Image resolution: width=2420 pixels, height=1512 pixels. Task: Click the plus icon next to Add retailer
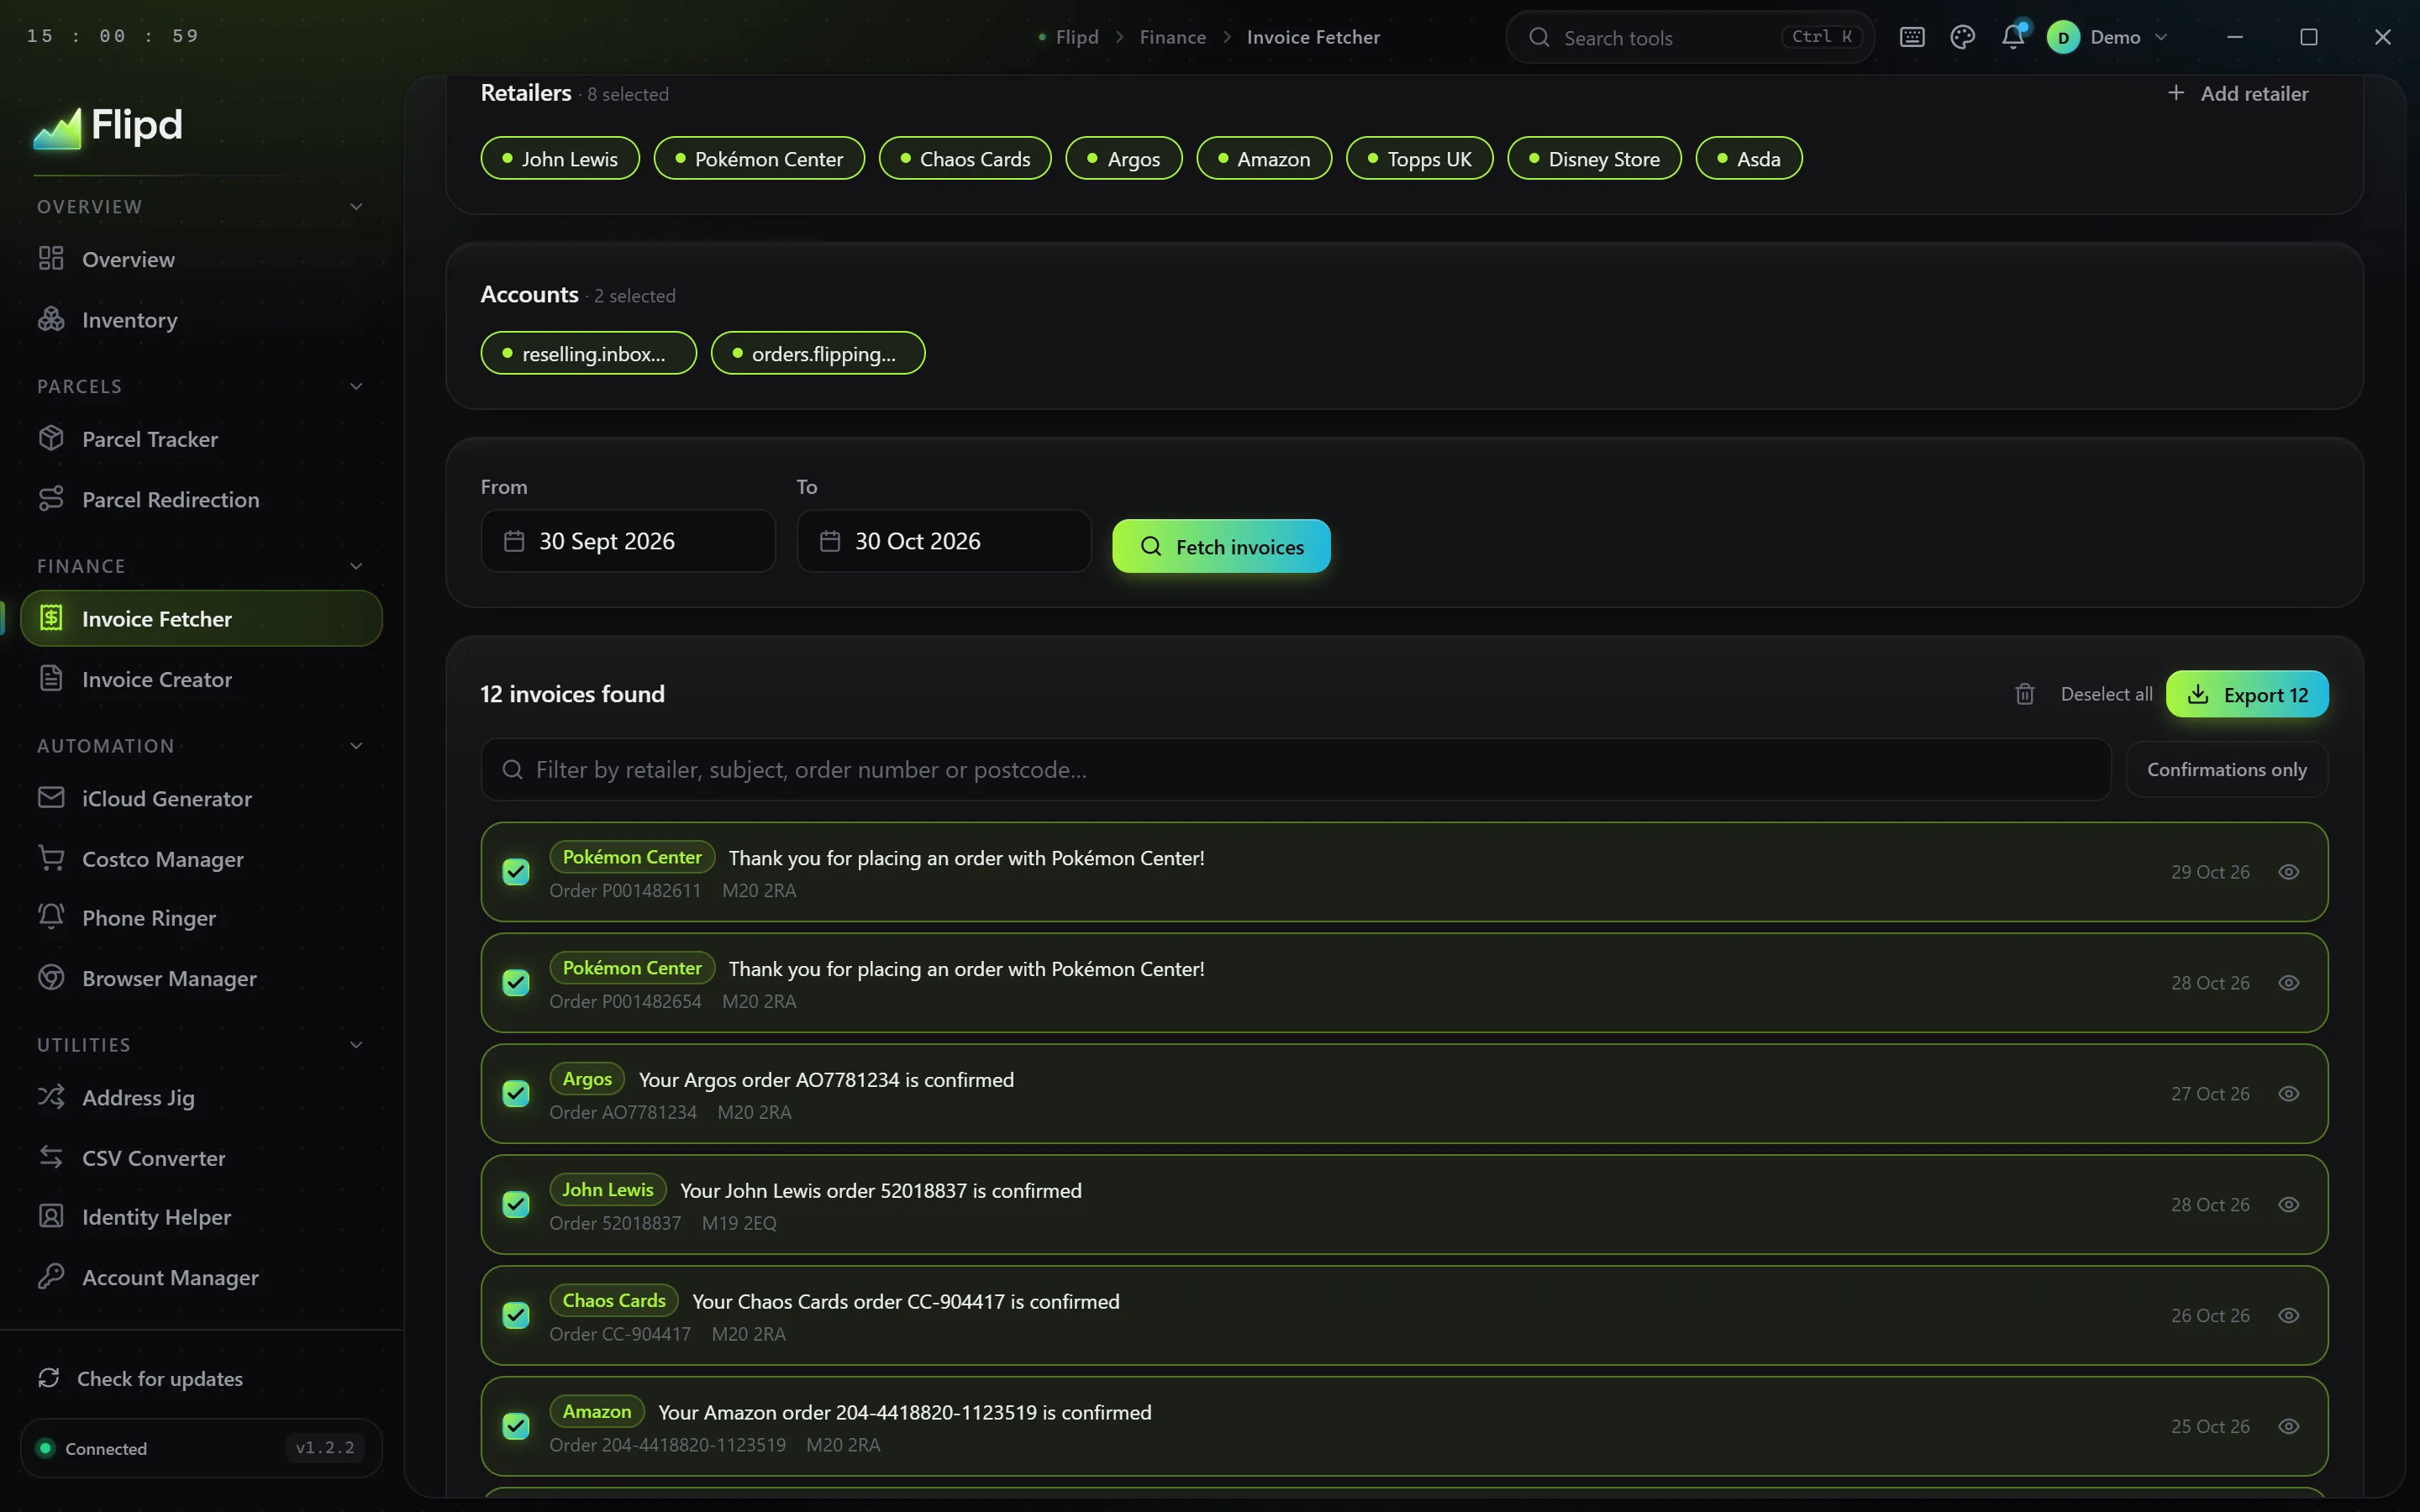pos(2175,93)
